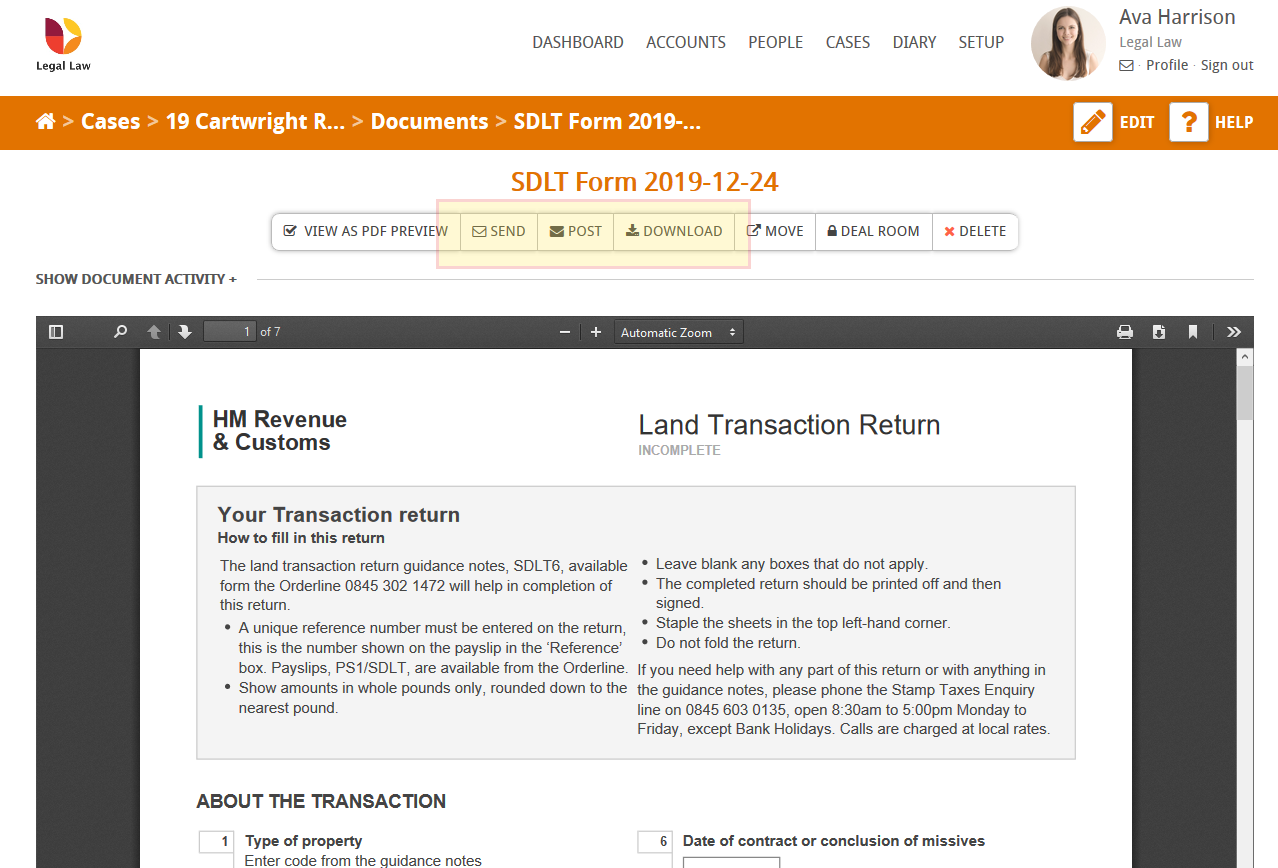
Task: Toggle the PDF sidebar panel
Action: coord(55,331)
